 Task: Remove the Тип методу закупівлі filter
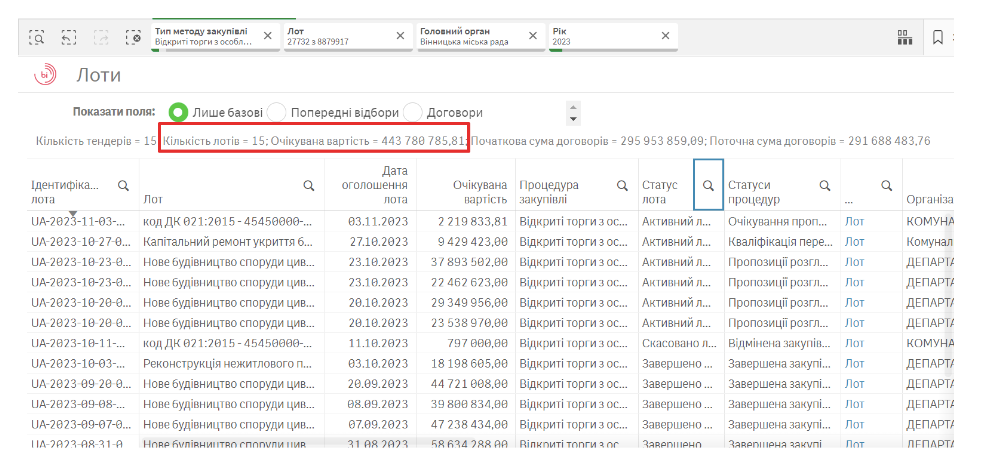point(267,36)
